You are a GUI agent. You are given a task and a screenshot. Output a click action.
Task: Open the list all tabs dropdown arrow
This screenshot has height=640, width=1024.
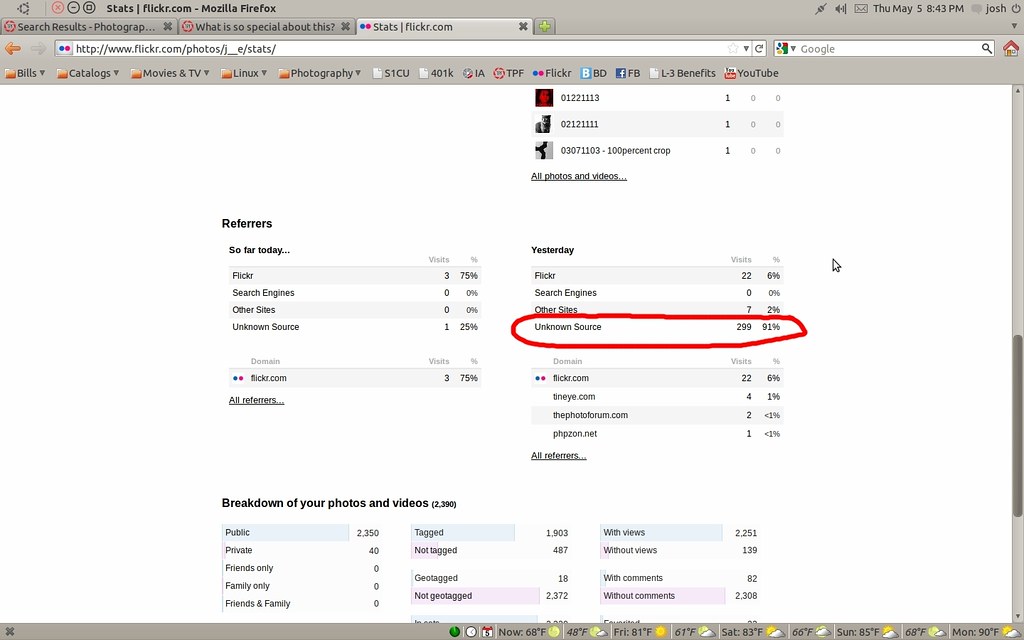click(1014, 27)
